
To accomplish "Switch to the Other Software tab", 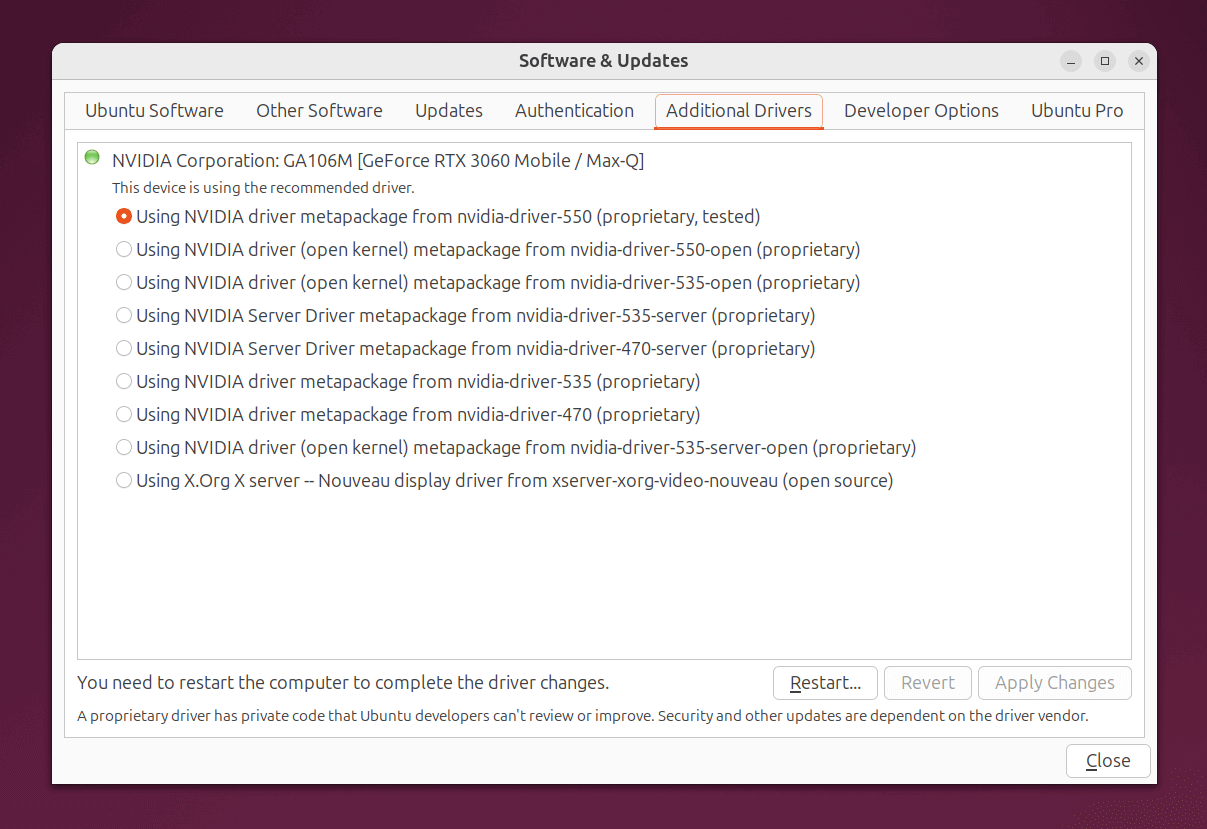I will [319, 111].
